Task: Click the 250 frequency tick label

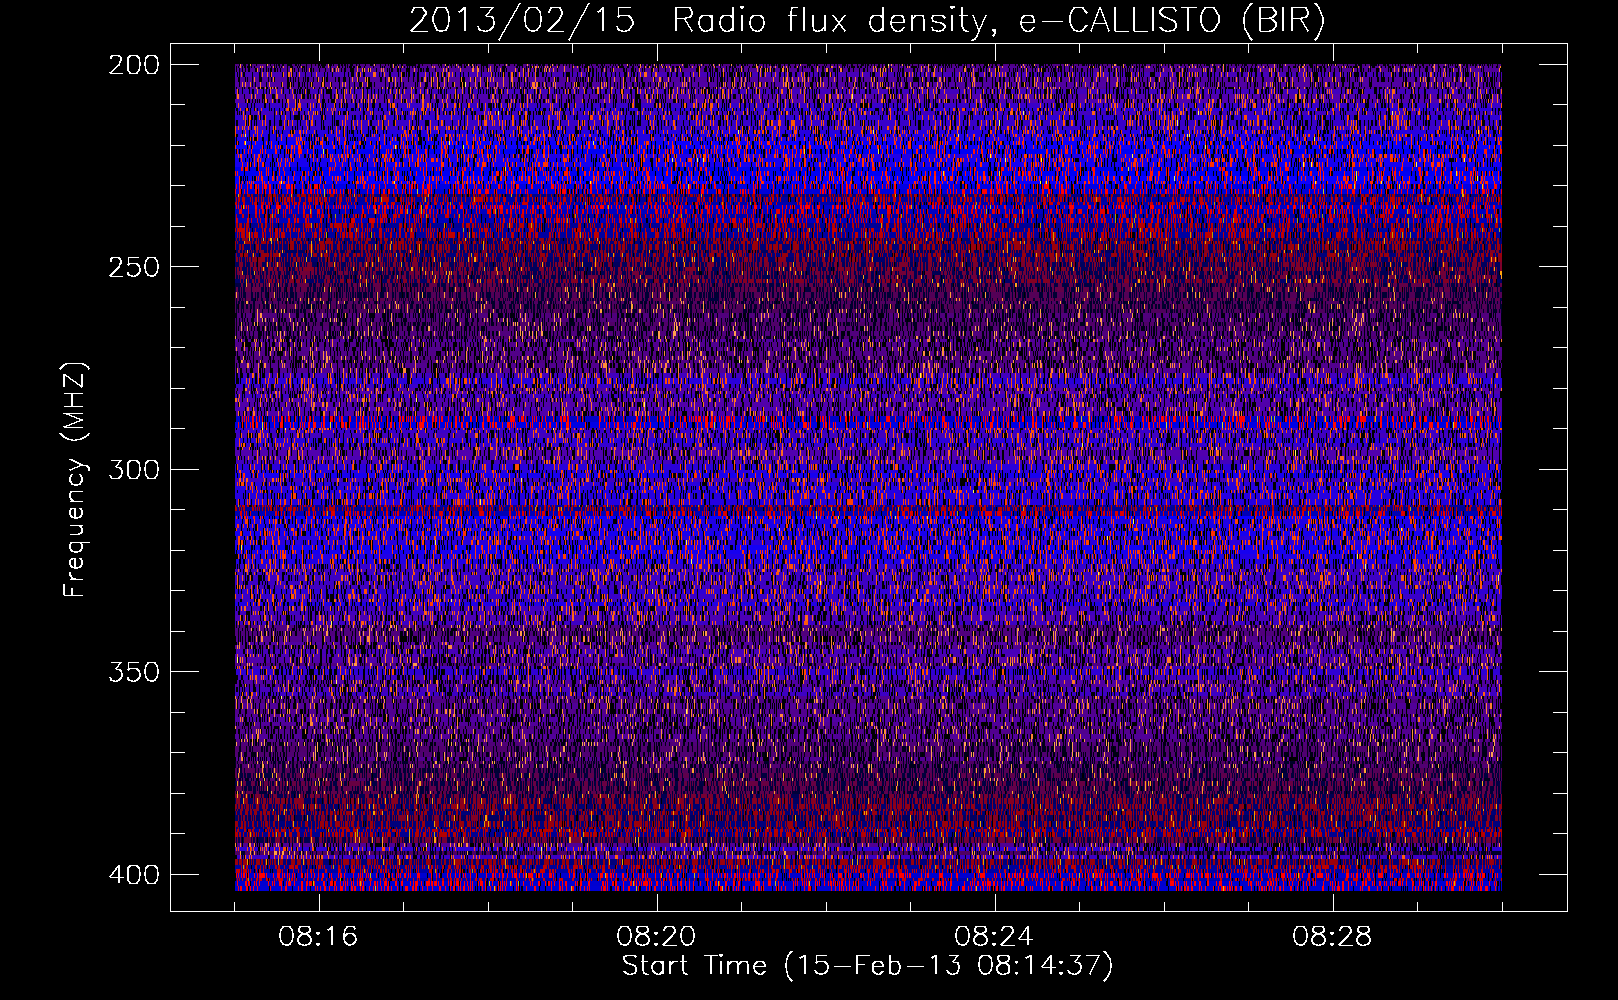Action: click(x=133, y=267)
